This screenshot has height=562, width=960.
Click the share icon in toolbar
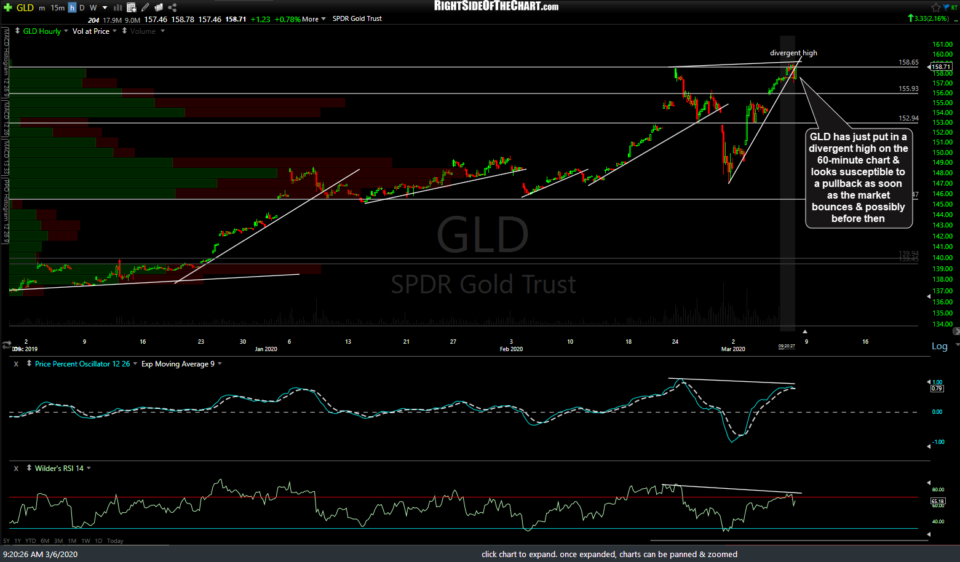172,8
